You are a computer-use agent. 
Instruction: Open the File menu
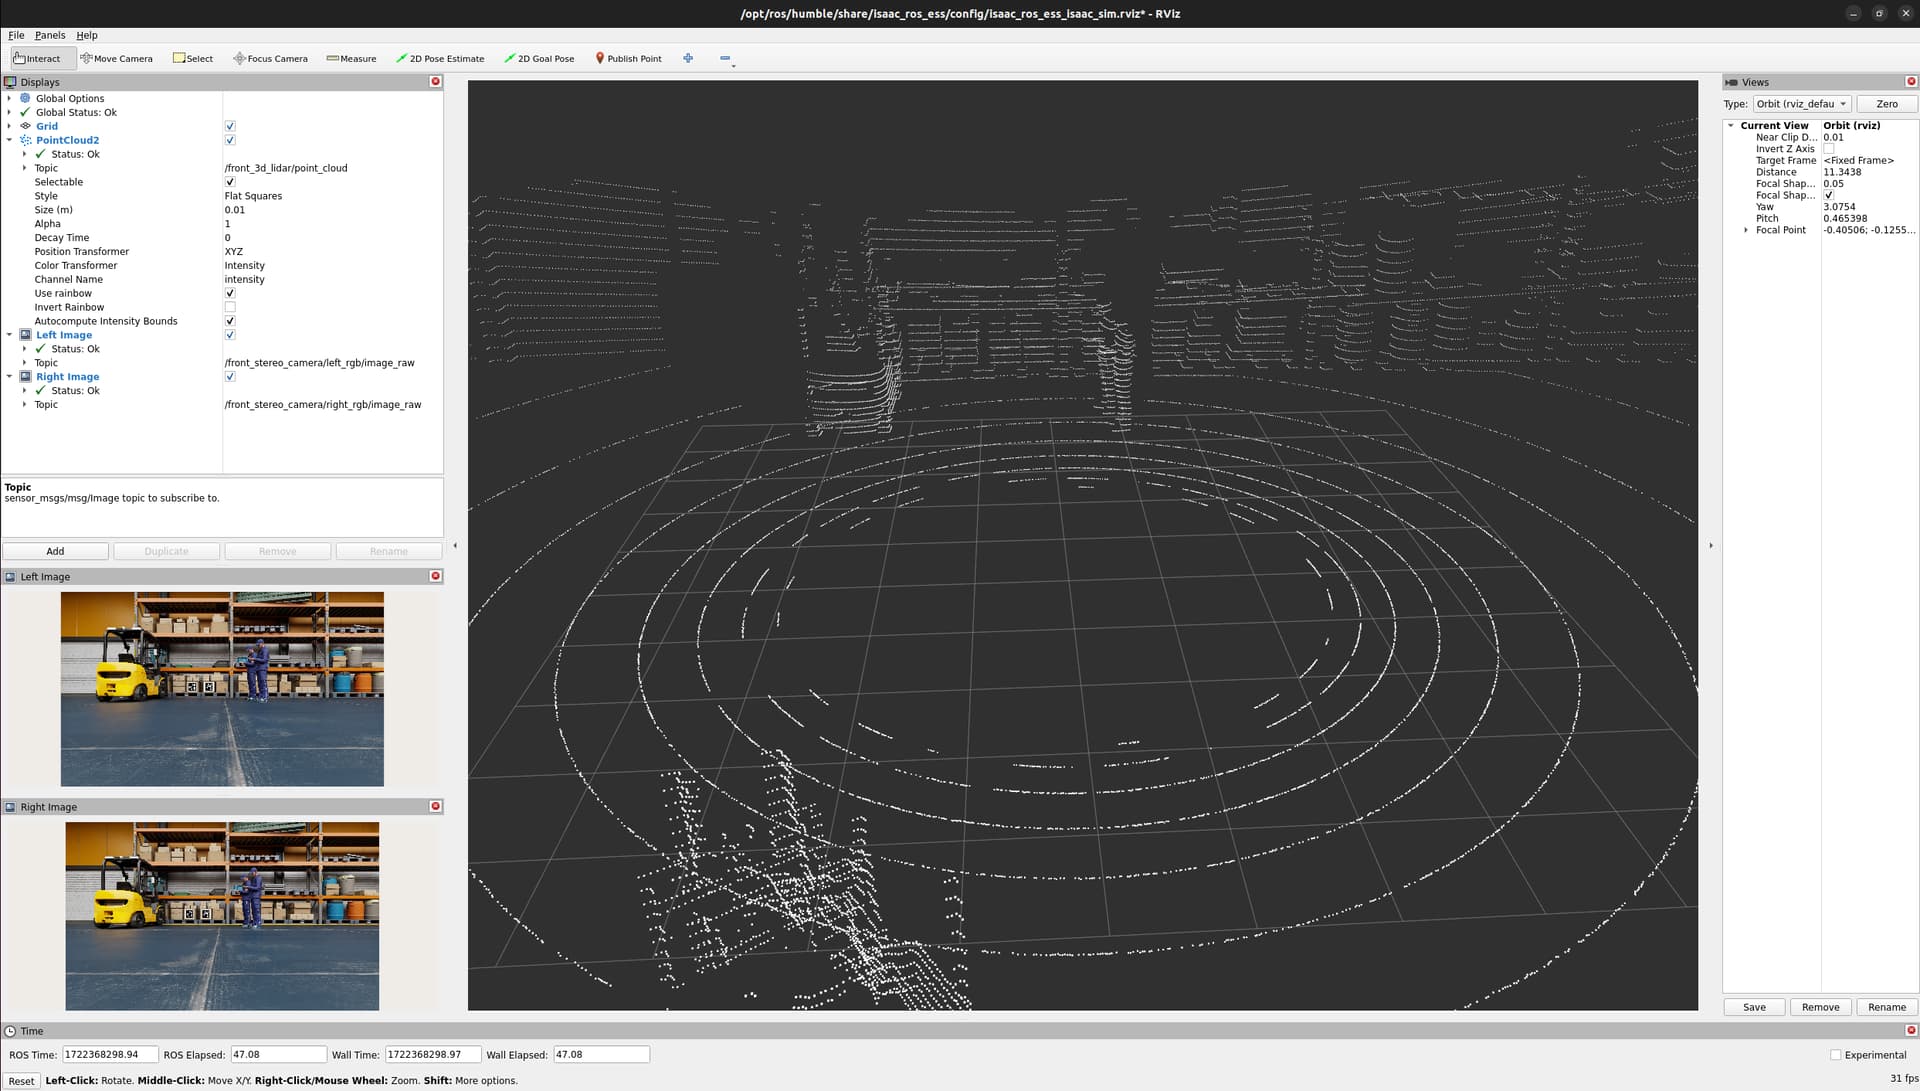(16, 35)
